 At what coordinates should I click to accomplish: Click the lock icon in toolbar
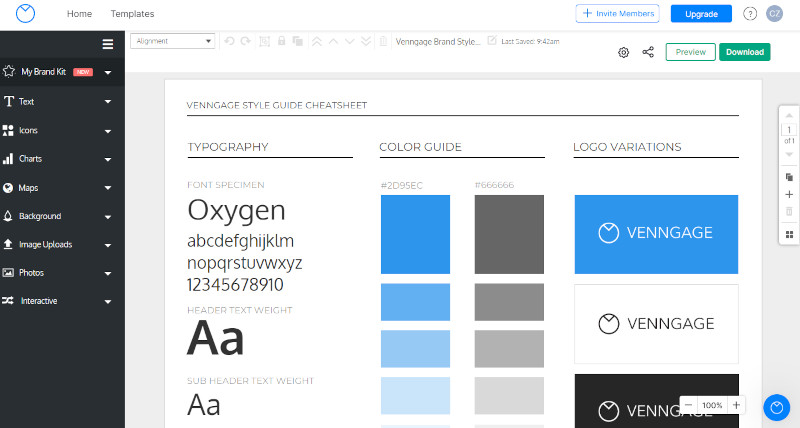tap(281, 41)
